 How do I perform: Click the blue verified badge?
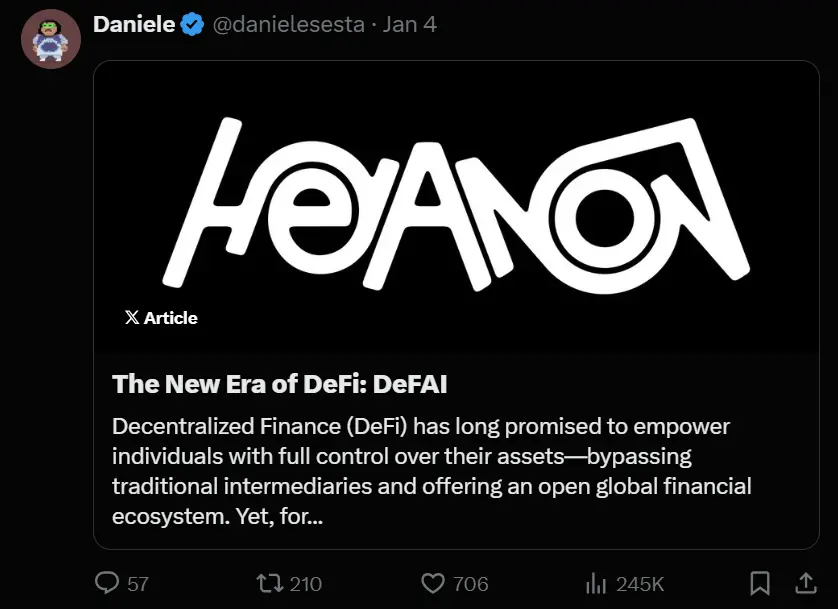(192, 25)
